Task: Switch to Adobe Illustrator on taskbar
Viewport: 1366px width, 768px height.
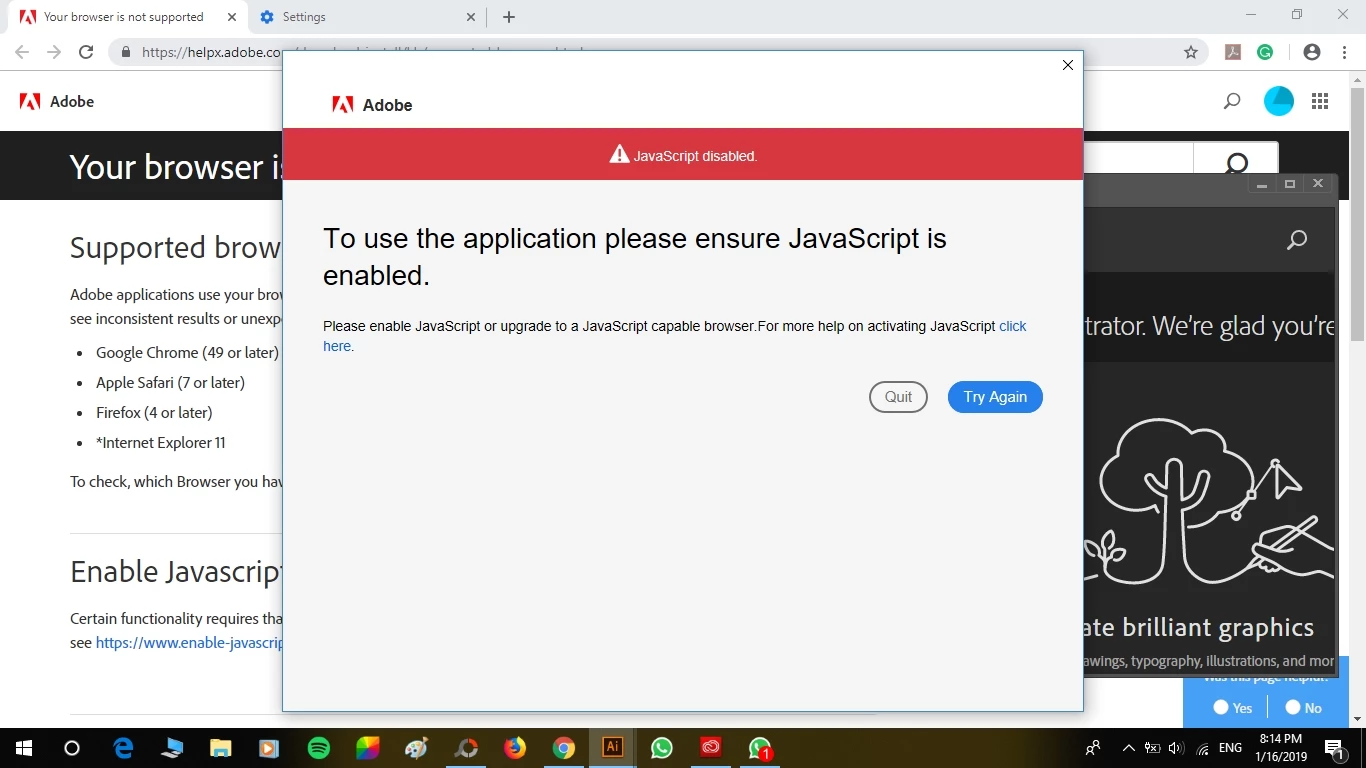Action: [x=613, y=748]
